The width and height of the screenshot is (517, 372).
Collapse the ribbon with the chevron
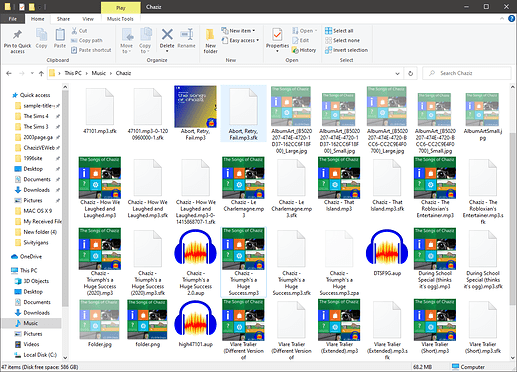coord(502,19)
